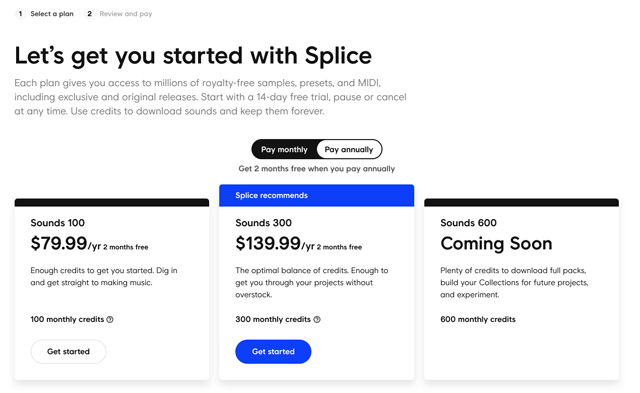Click the Splice recommends blue banner
This screenshot has width=640, height=393.
pyautogui.click(x=316, y=195)
